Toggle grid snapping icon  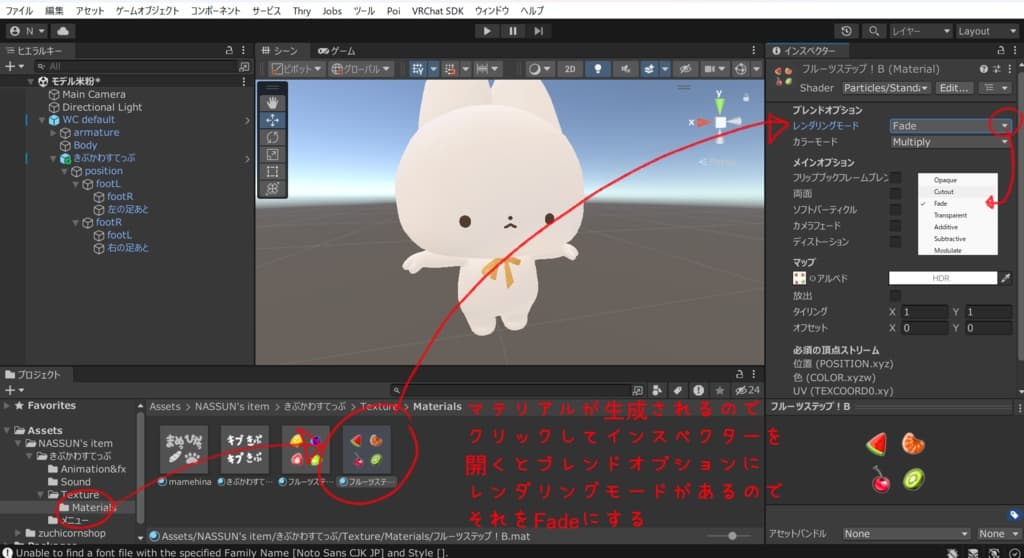[x=418, y=69]
